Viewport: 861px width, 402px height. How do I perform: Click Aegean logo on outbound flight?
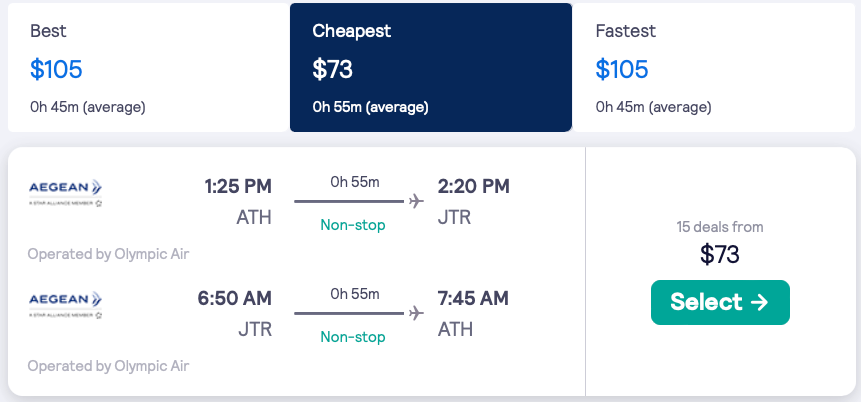[x=65, y=190]
